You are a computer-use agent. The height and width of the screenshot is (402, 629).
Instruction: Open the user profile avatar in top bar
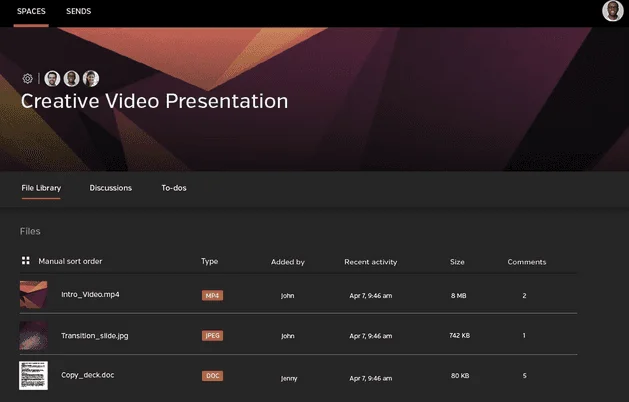[x=613, y=11]
